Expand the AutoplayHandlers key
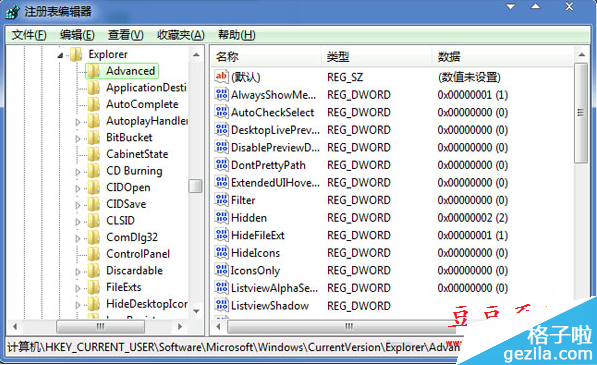597x365 pixels. [x=78, y=122]
